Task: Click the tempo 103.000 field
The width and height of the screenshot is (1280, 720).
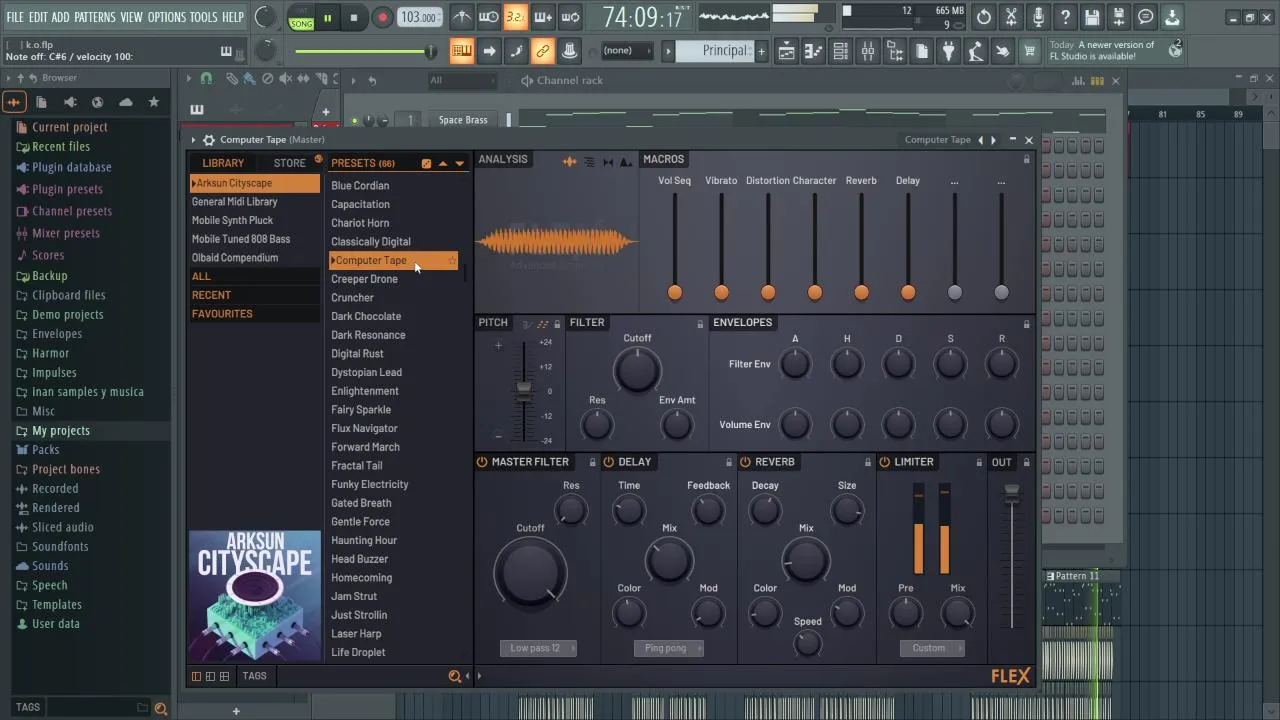Action: pyautogui.click(x=419, y=17)
